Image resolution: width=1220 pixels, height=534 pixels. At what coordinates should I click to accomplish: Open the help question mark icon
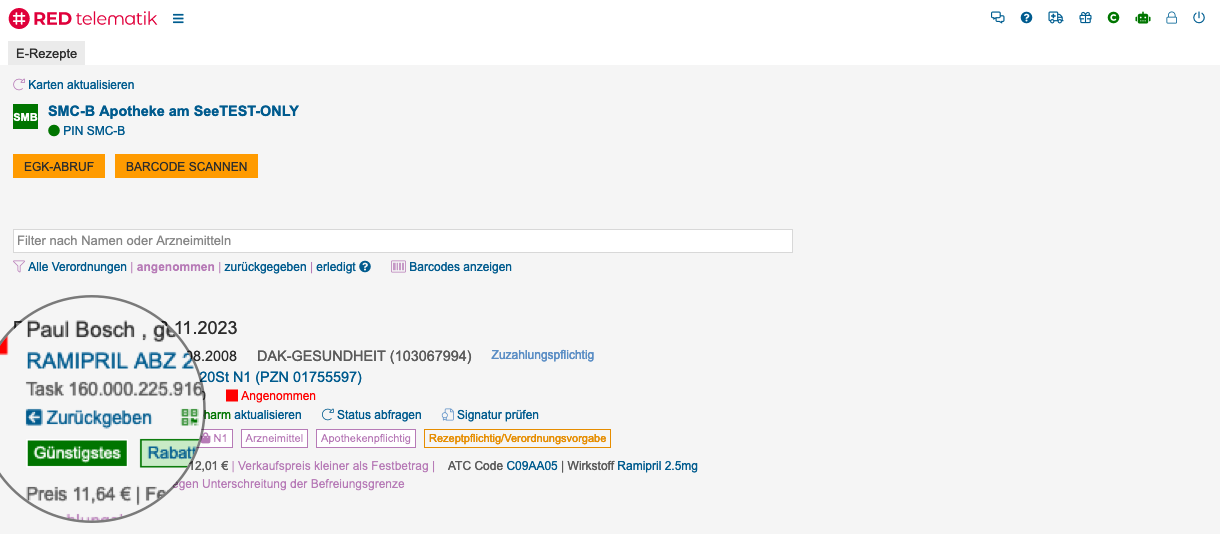pyautogui.click(x=1026, y=18)
